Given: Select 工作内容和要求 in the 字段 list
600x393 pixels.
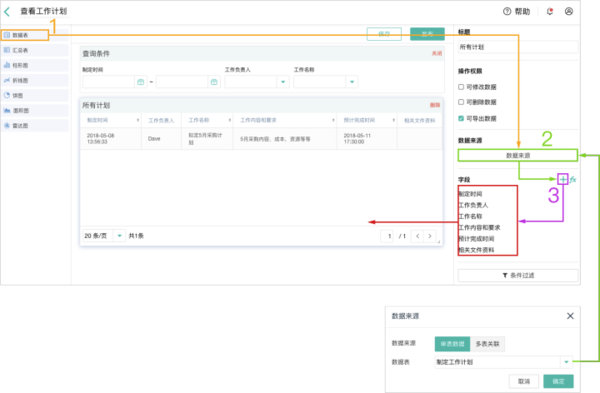Looking at the screenshot, I should pos(479,228).
